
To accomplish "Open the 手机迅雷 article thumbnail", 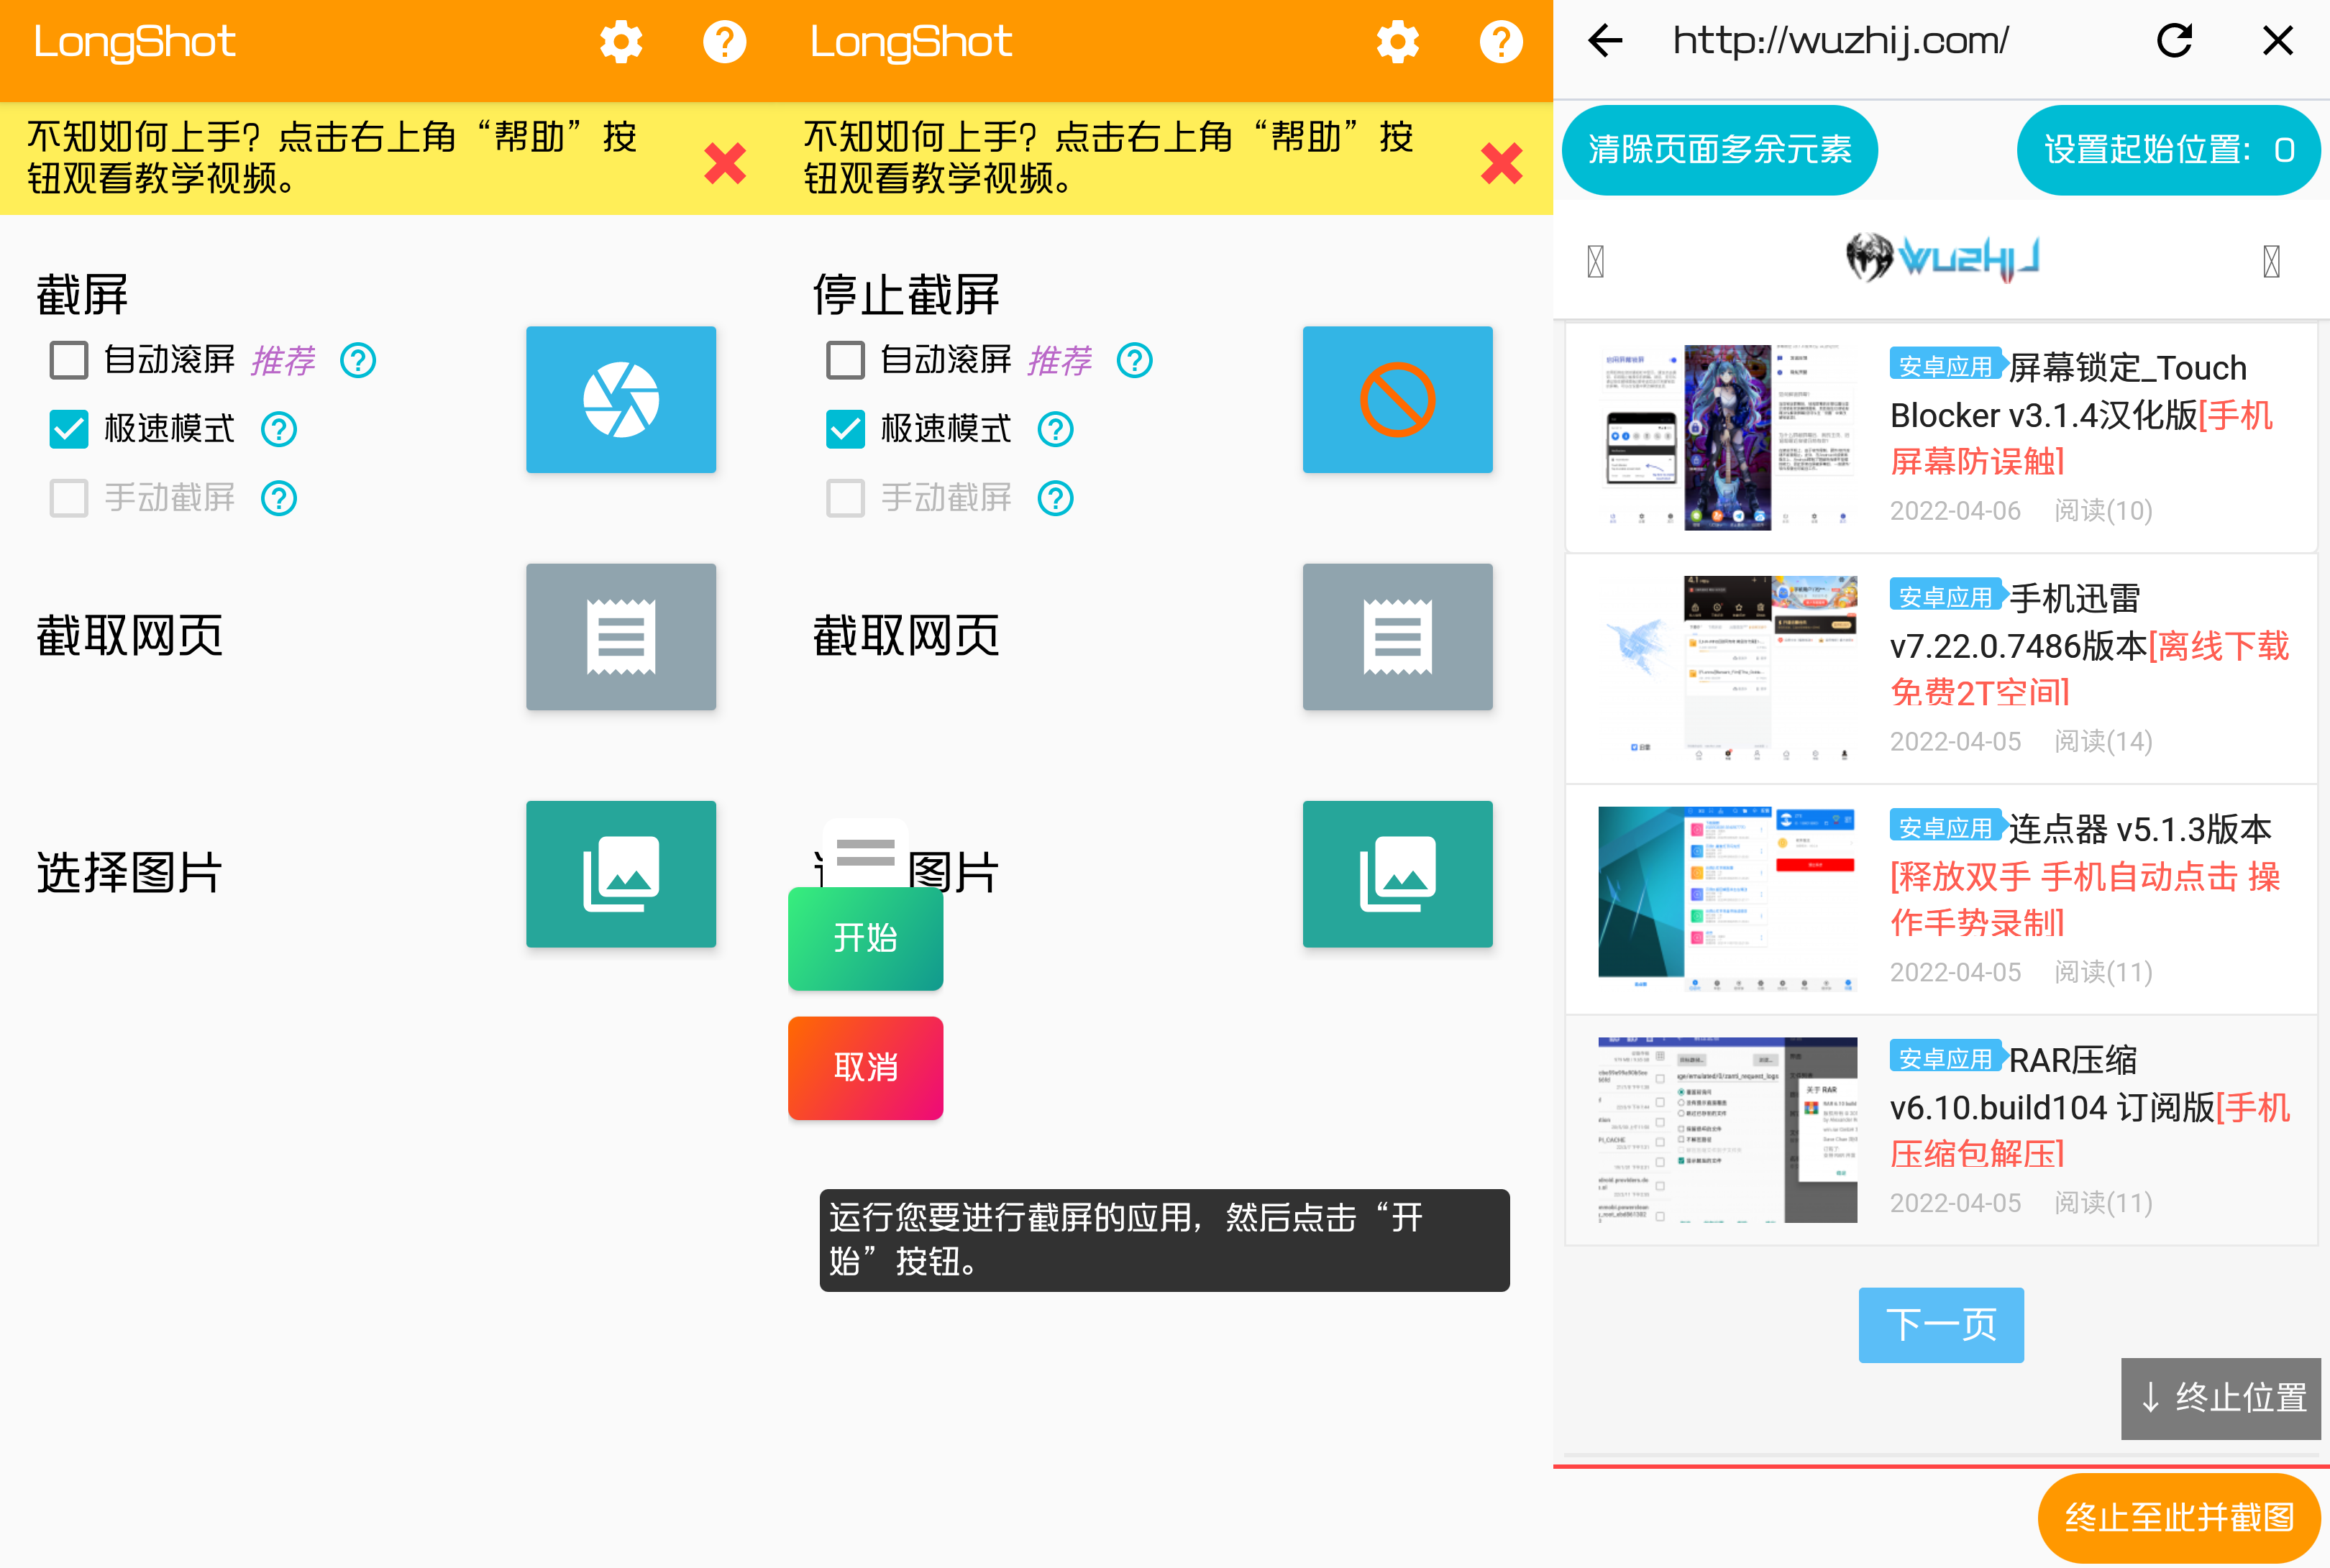I will tap(1727, 668).
